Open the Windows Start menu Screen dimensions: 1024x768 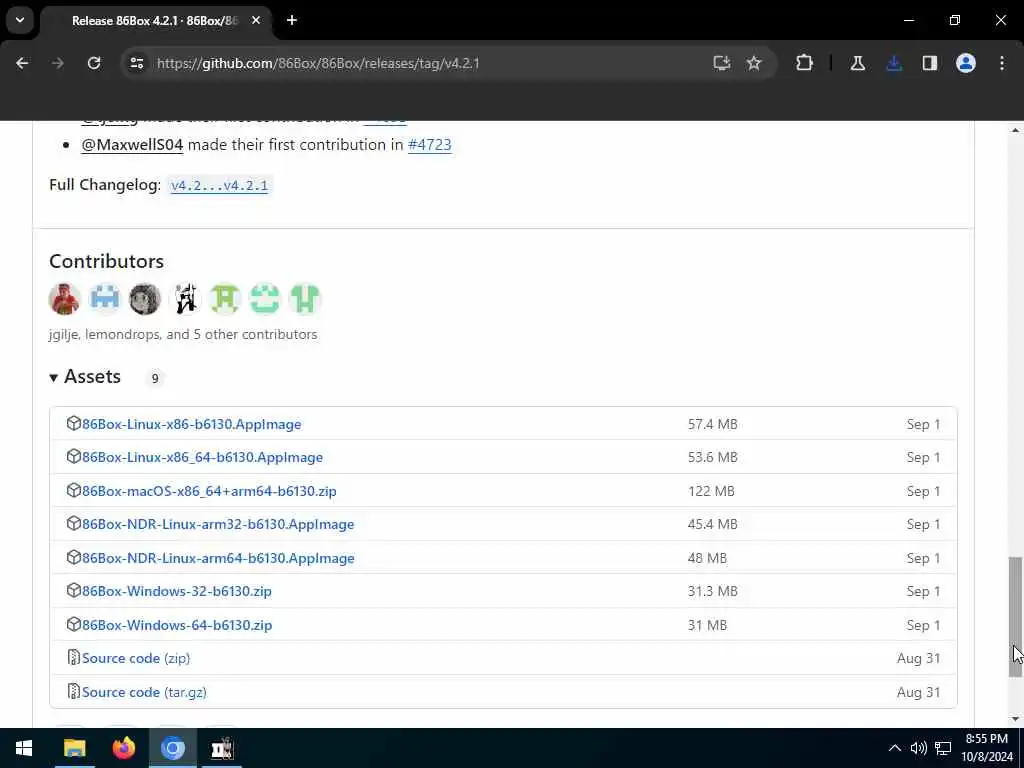(24, 748)
